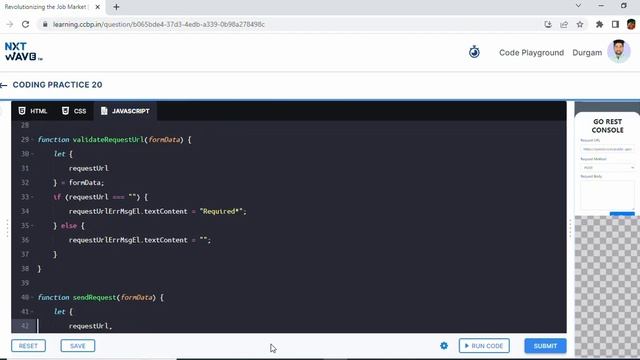
Task: Click the Request URL input in preview
Action: coord(607,149)
